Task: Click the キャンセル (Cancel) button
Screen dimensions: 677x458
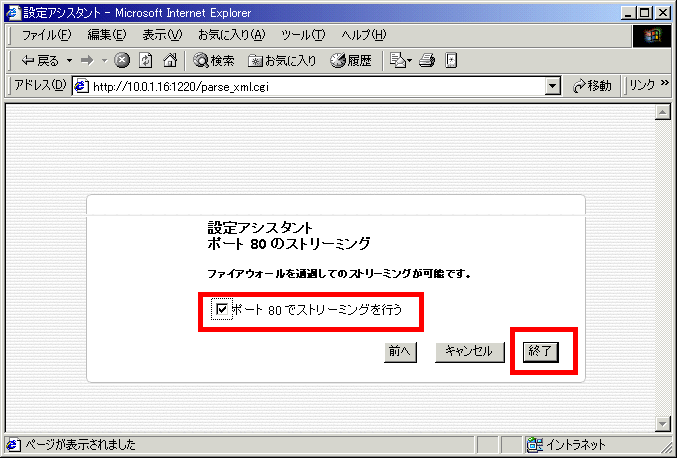Action: [469, 352]
